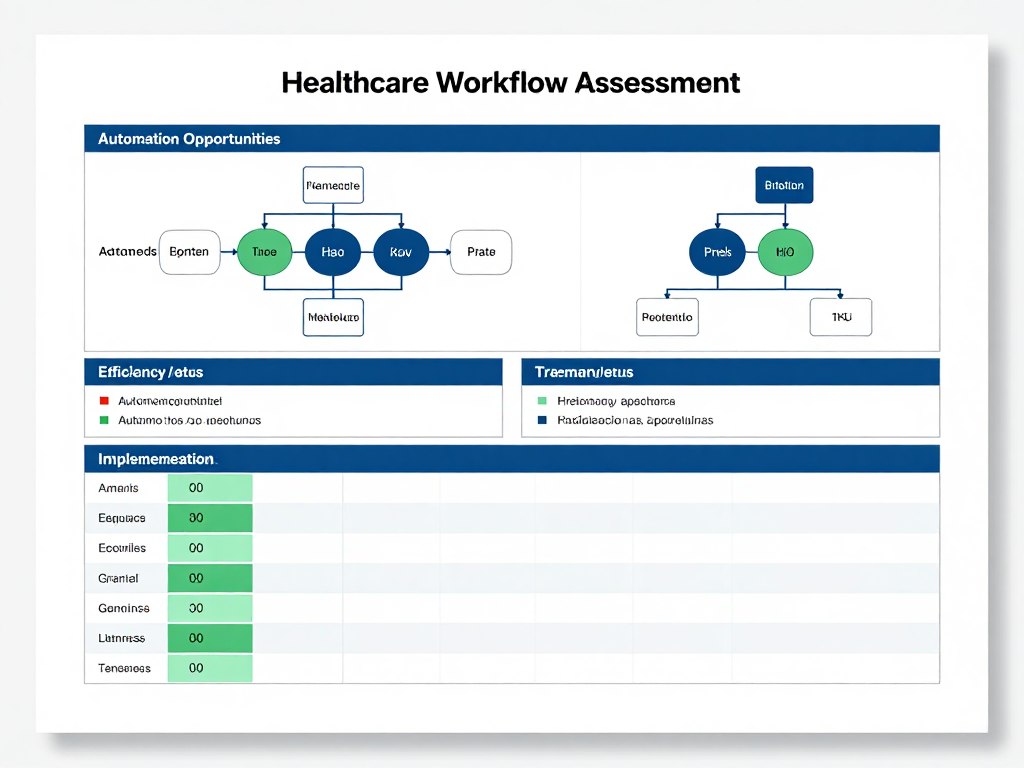Screen dimensions: 1024x768
Task: Click the Healthcare Workflow Assessment title
Action: (511, 83)
